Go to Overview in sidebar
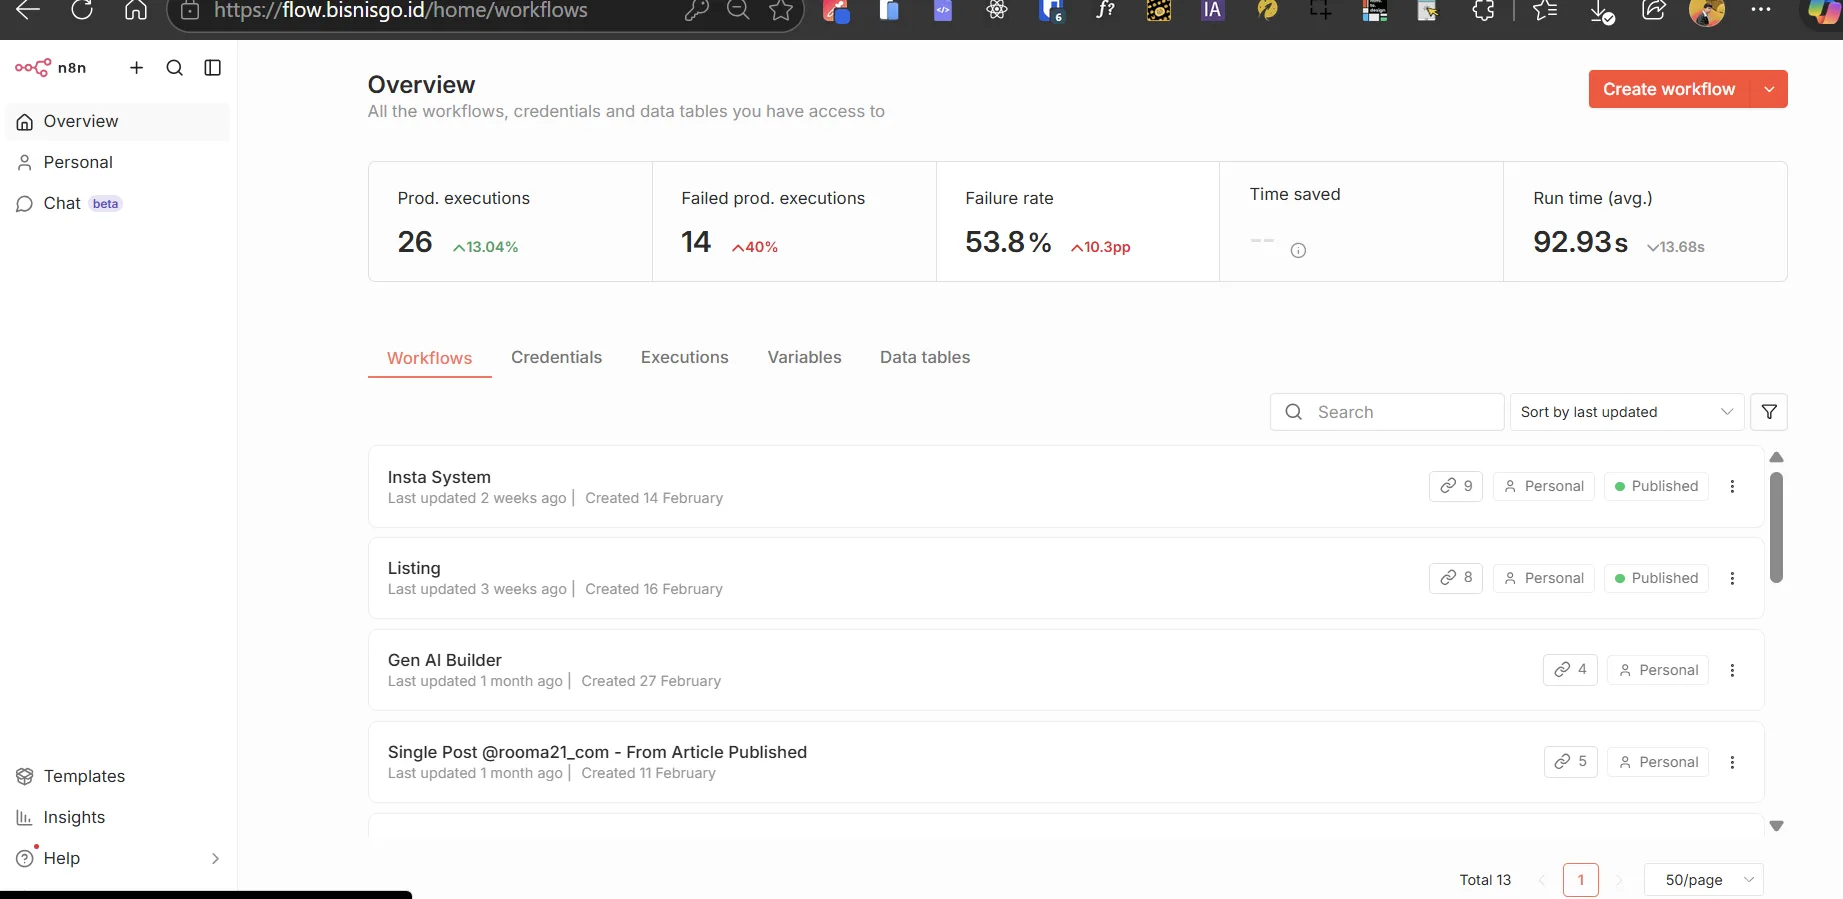The height and width of the screenshot is (899, 1843). pyautogui.click(x=118, y=121)
